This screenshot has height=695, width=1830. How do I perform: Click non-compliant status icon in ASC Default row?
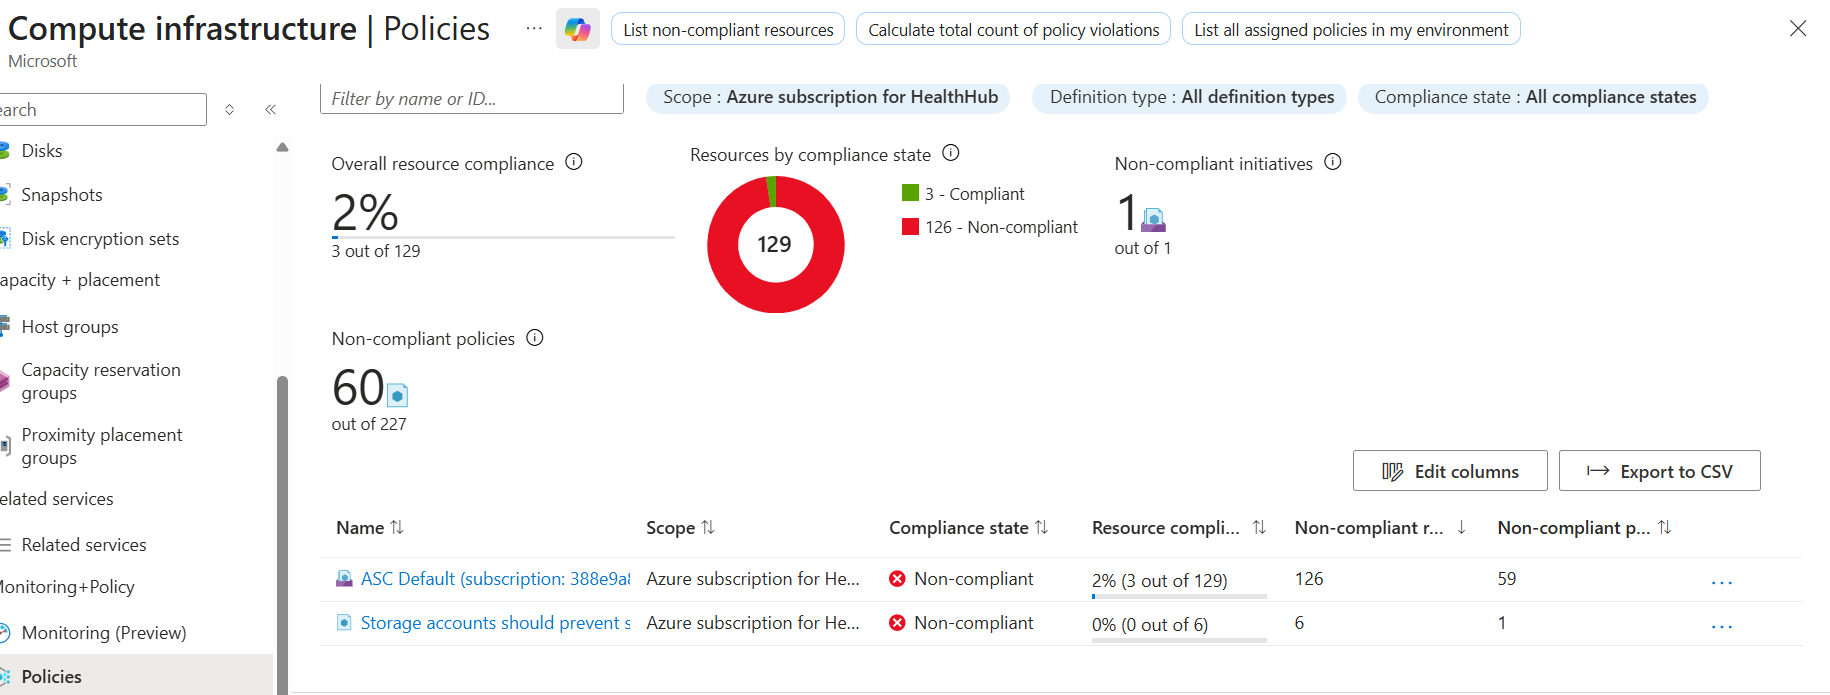point(897,579)
